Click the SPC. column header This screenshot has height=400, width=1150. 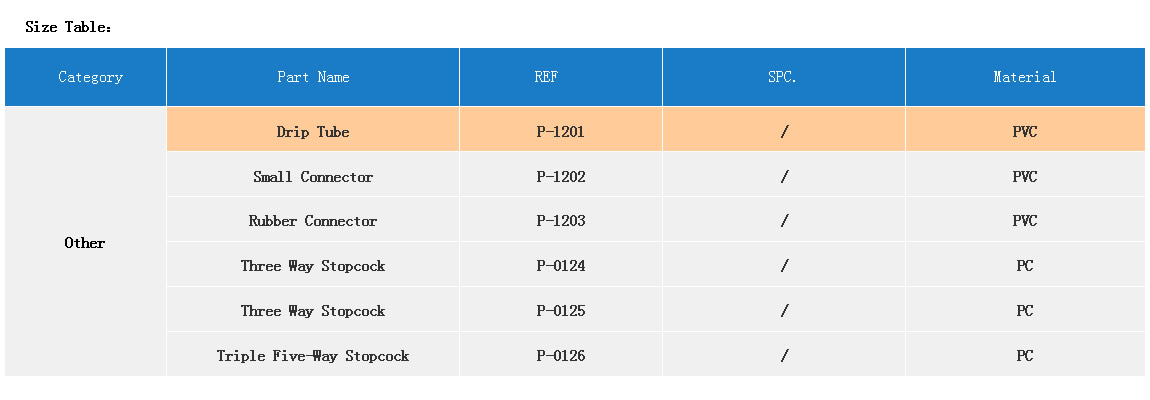(x=783, y=77)
